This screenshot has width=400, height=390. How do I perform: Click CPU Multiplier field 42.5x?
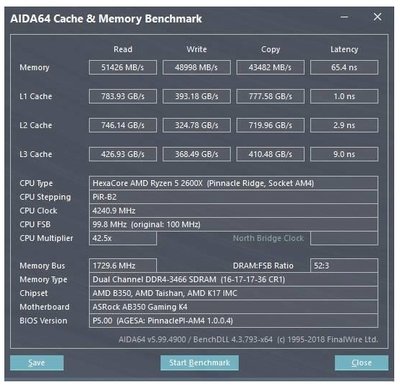point(123,238)
